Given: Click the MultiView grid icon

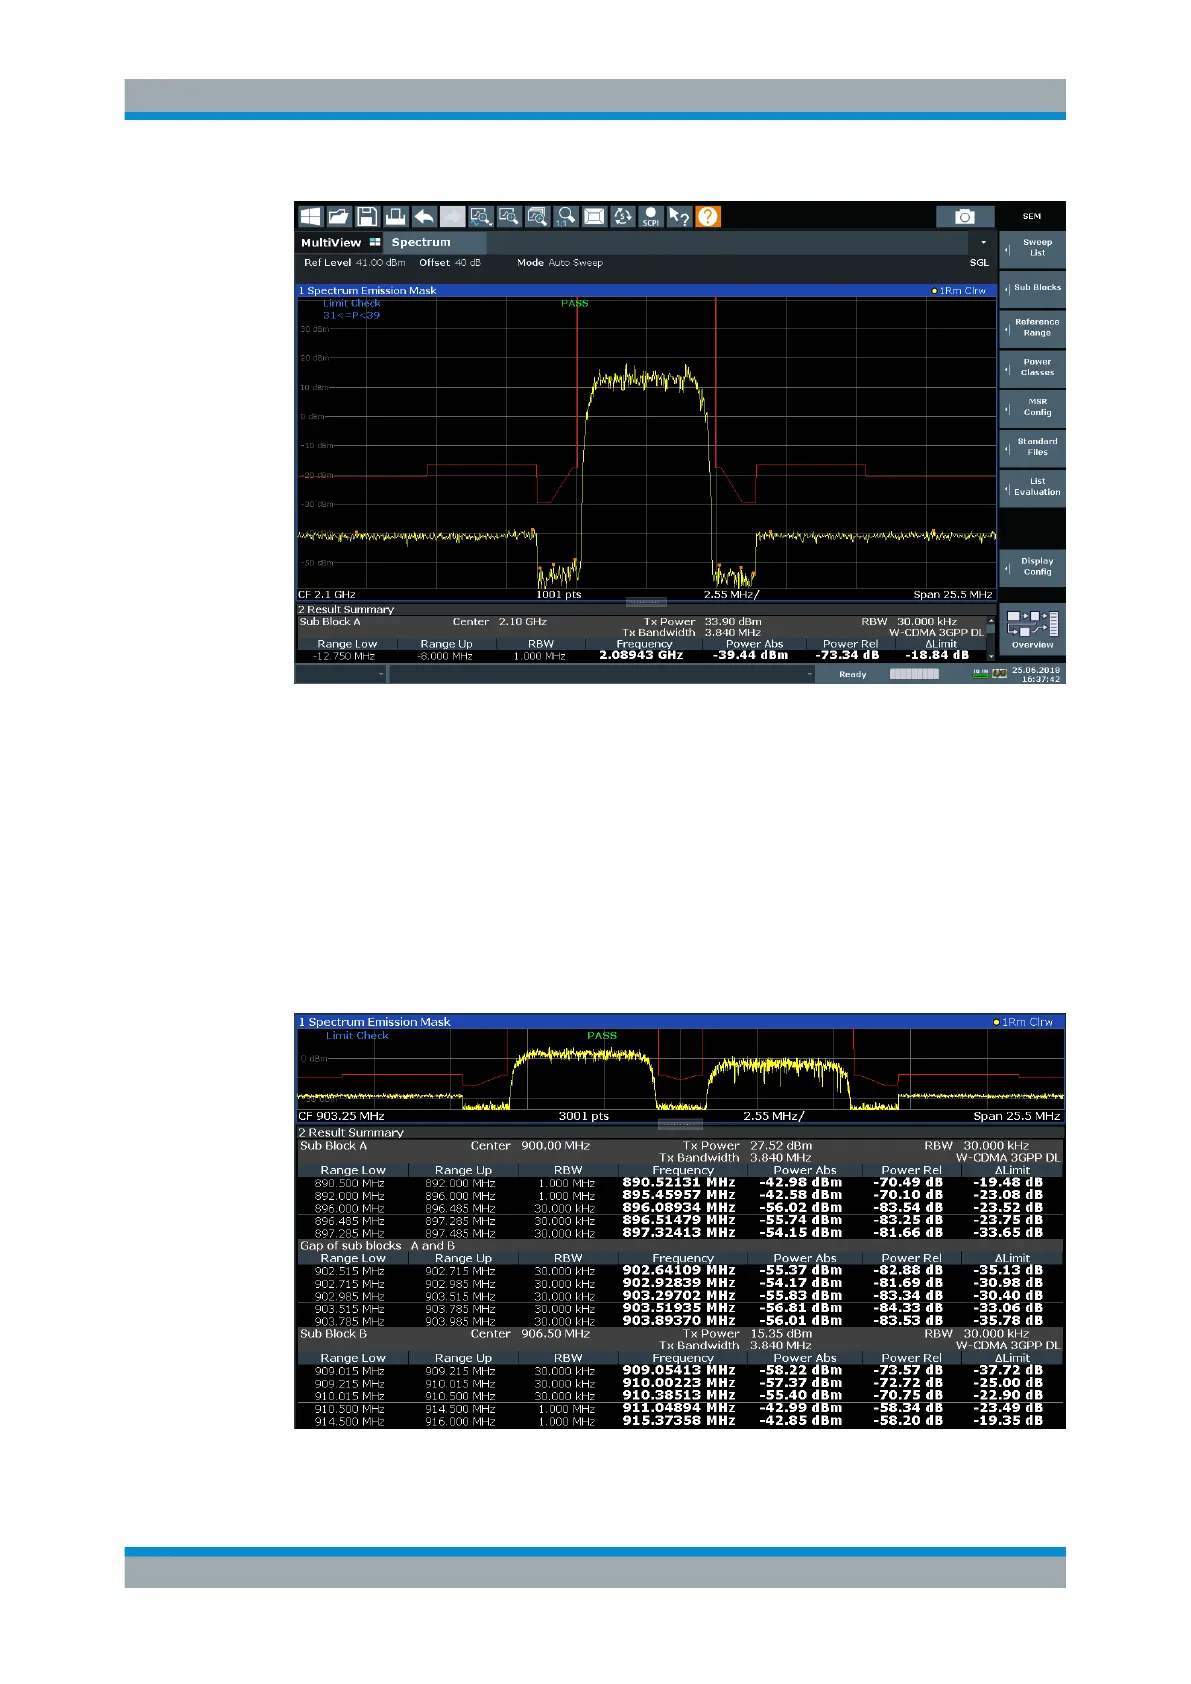Looking at the screenshot, I should tap(375, 243).
